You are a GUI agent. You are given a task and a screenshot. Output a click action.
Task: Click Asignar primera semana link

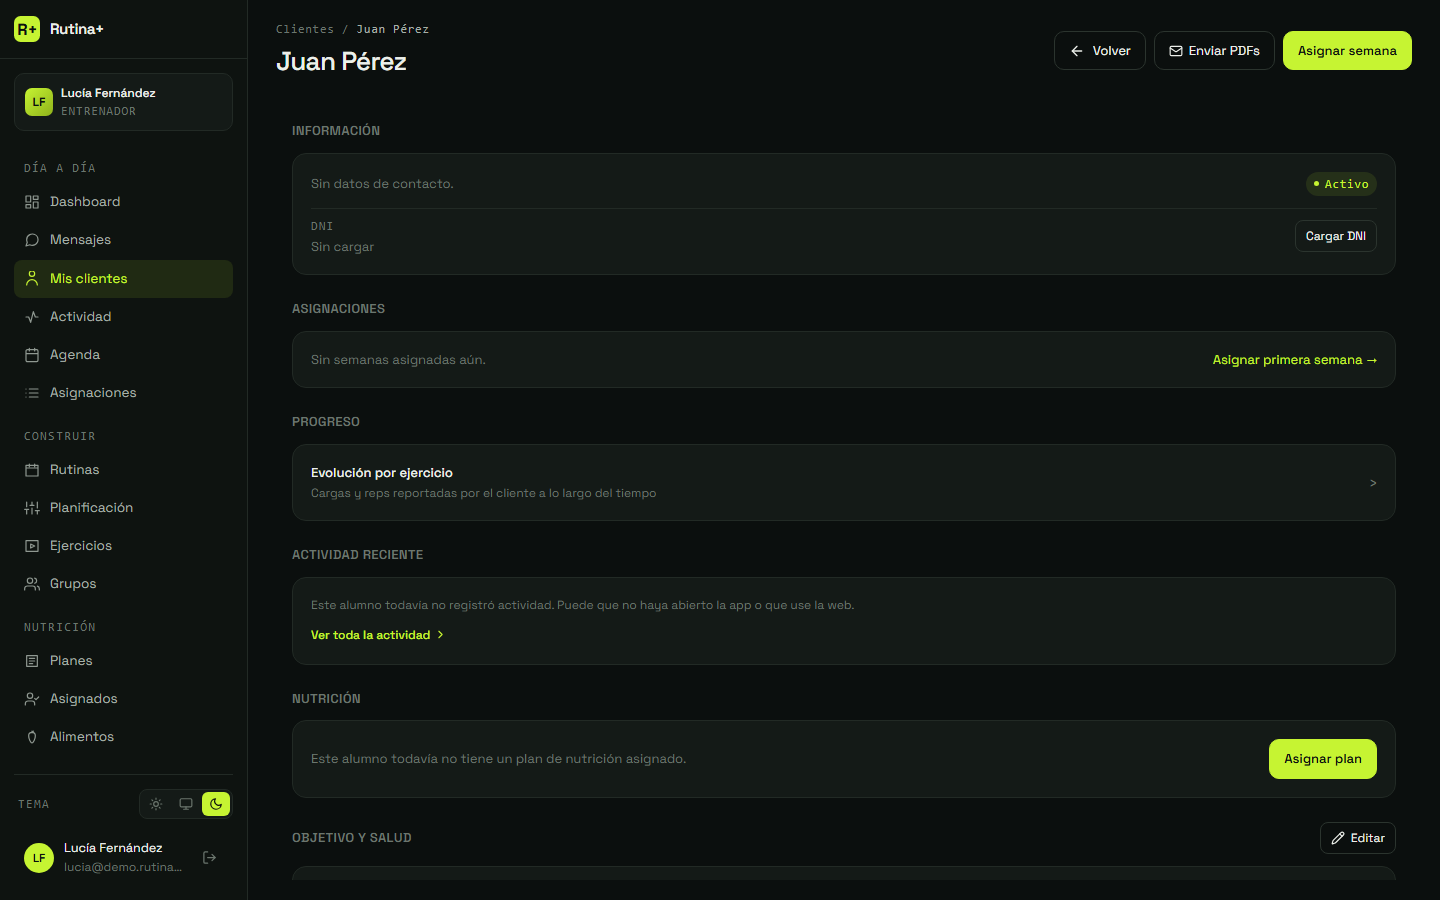coord(1295,360)
